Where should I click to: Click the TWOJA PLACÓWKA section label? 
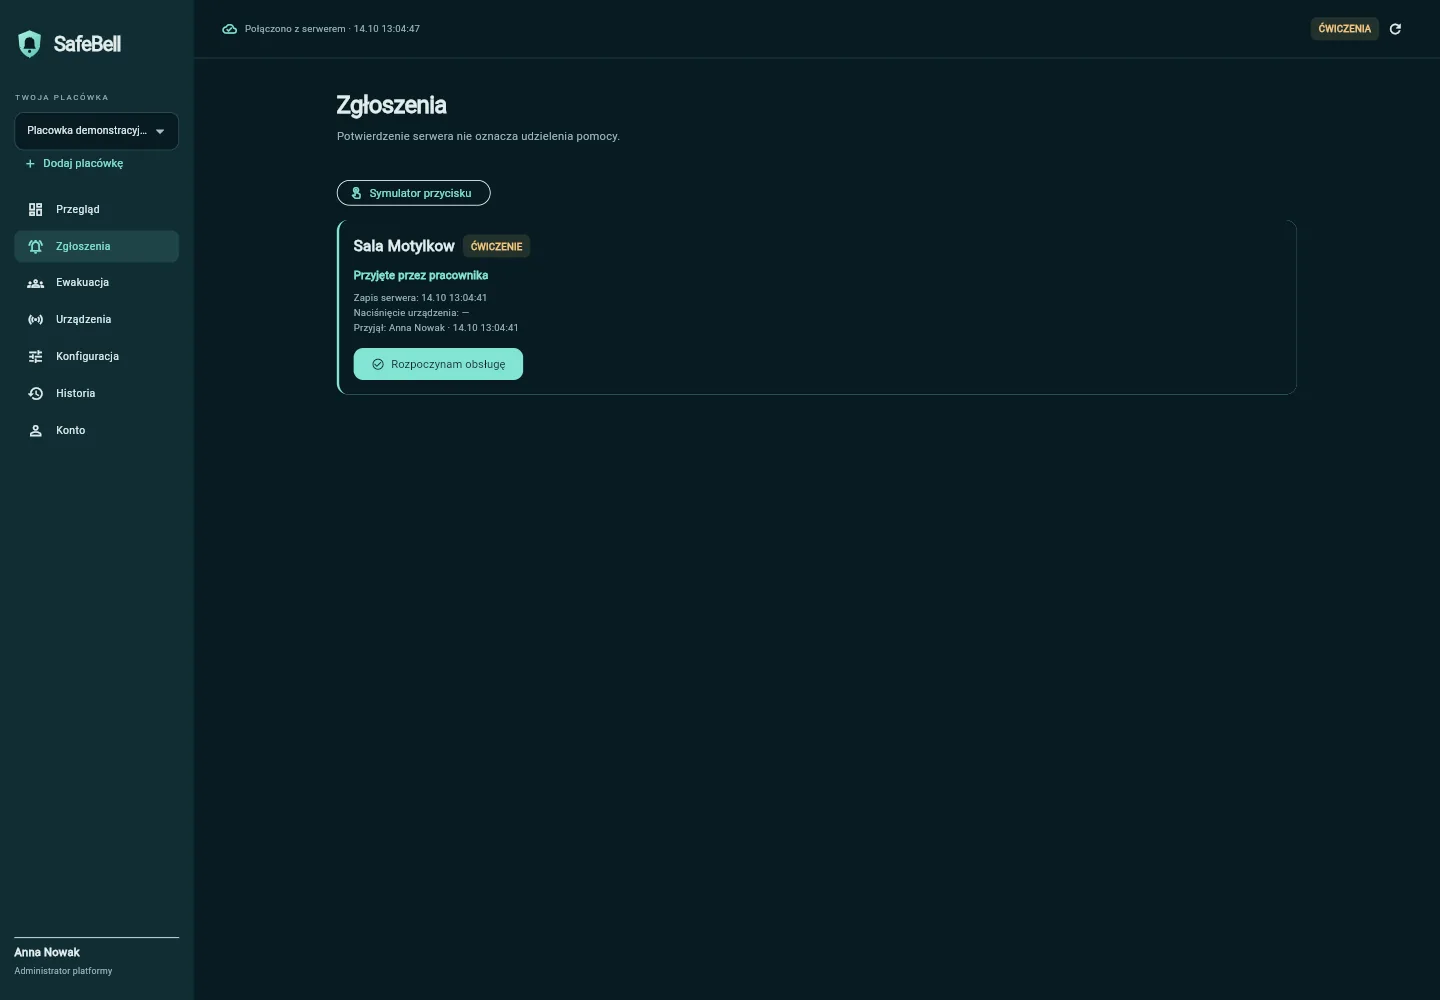point(62,98)
